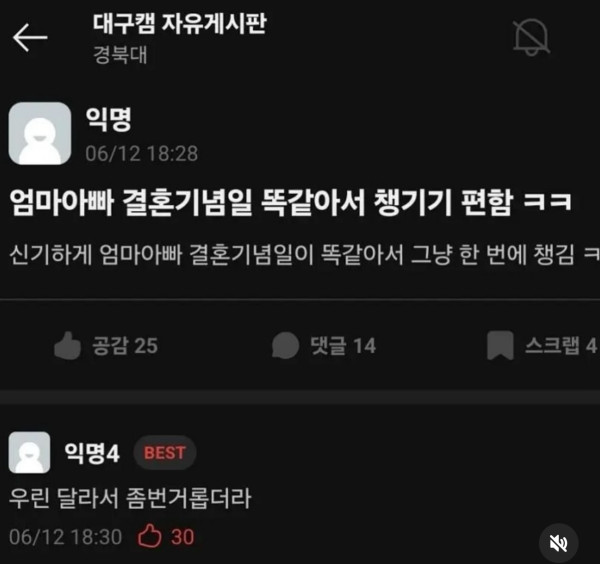
Task: Tap the 익명 author name of post
Action: [x=109, y=119]
